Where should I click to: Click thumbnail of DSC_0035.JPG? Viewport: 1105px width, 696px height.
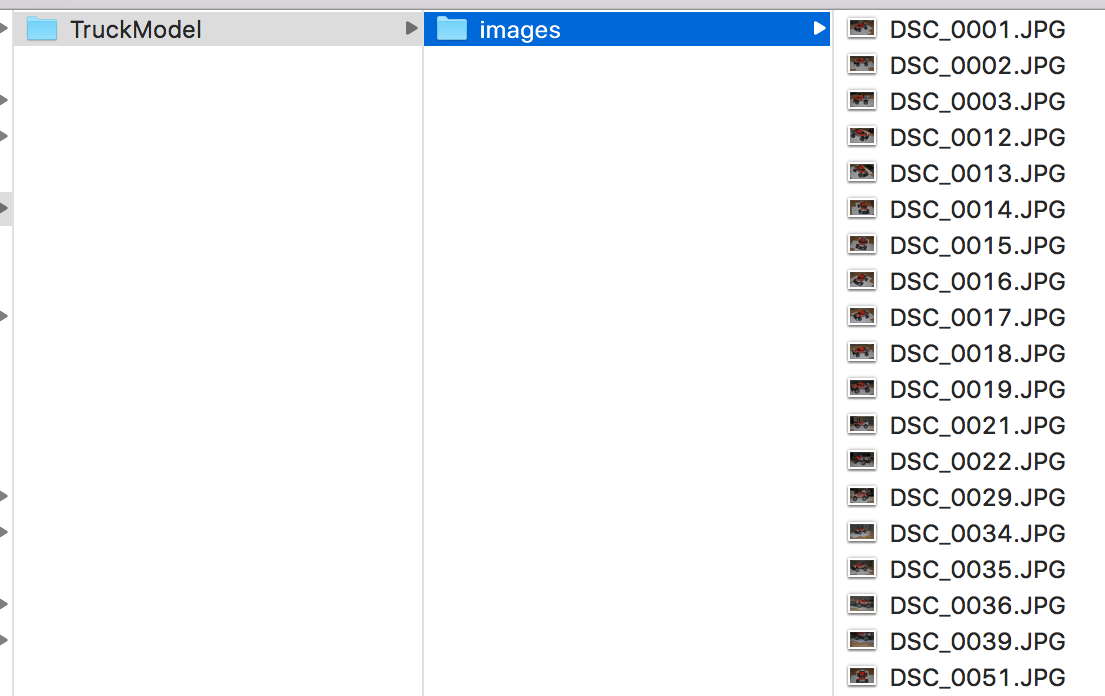(x=861, y=568)
